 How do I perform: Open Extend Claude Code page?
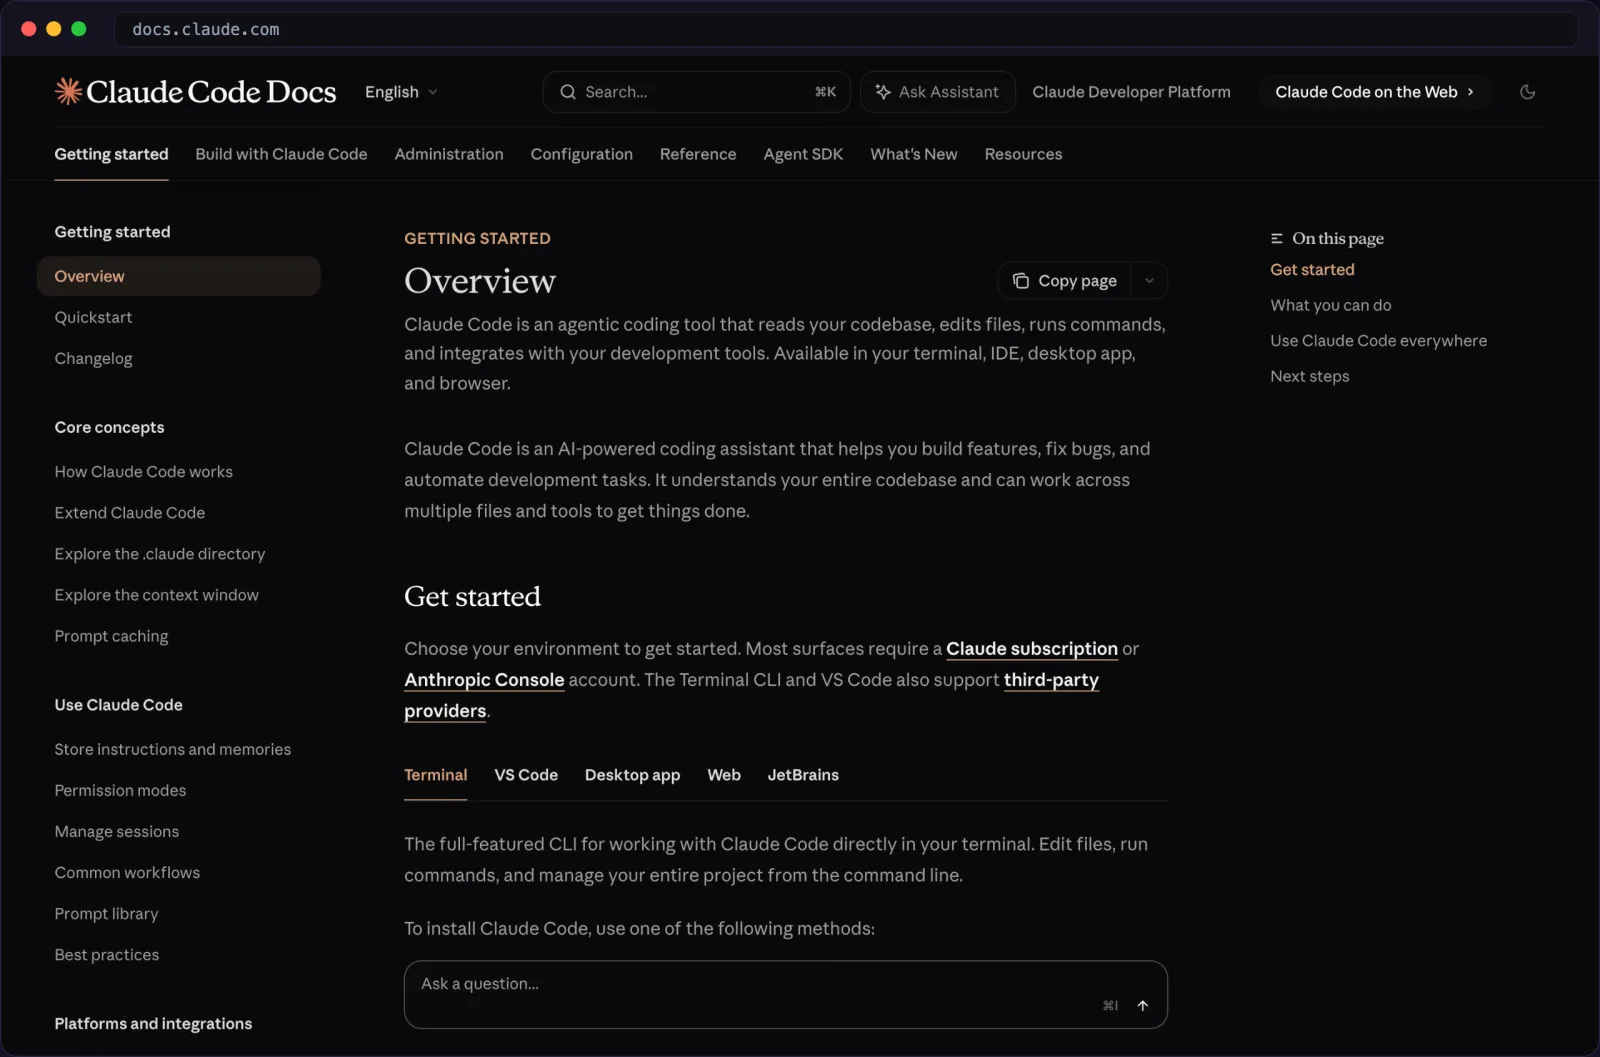point(129,512)
